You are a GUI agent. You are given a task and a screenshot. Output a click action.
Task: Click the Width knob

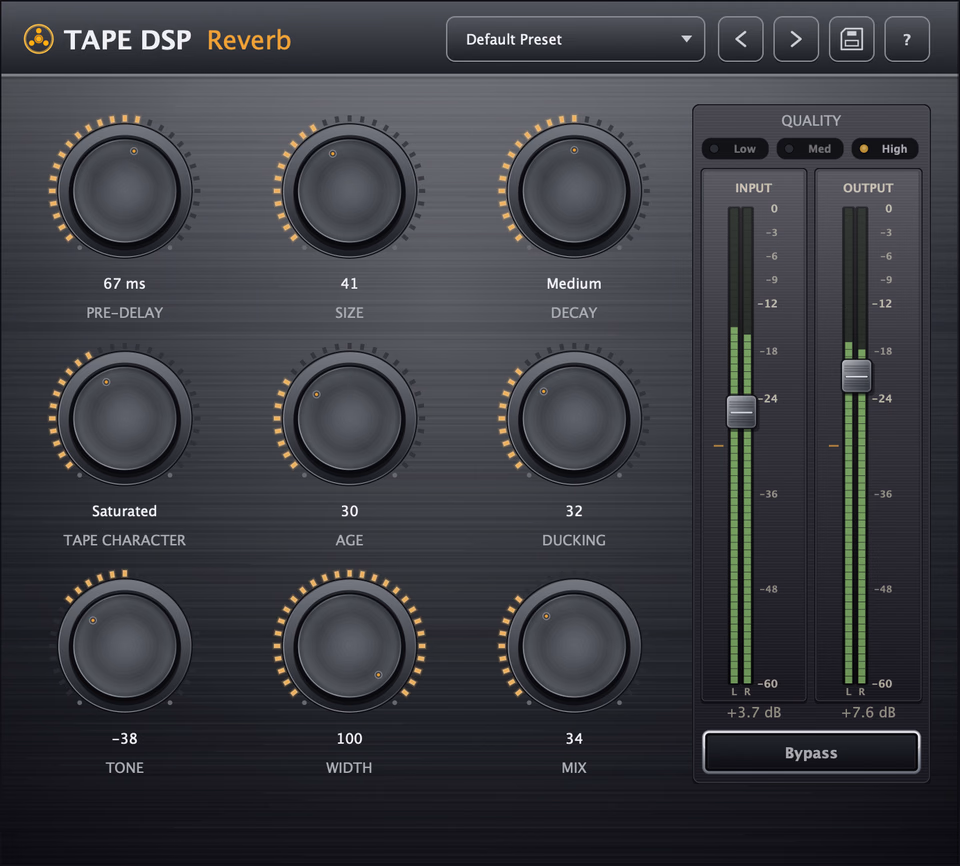(x=350, y=646)
